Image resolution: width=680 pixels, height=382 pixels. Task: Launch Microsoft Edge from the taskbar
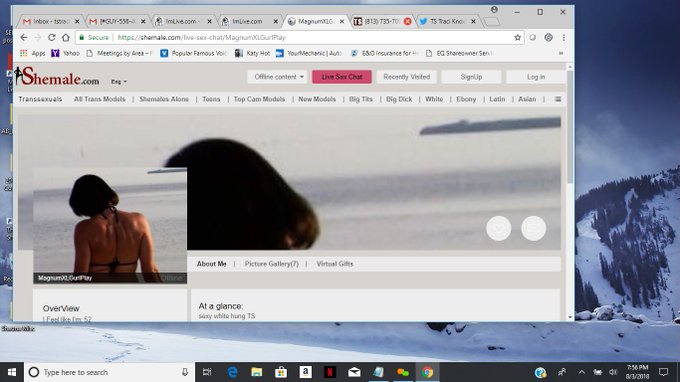232,372
